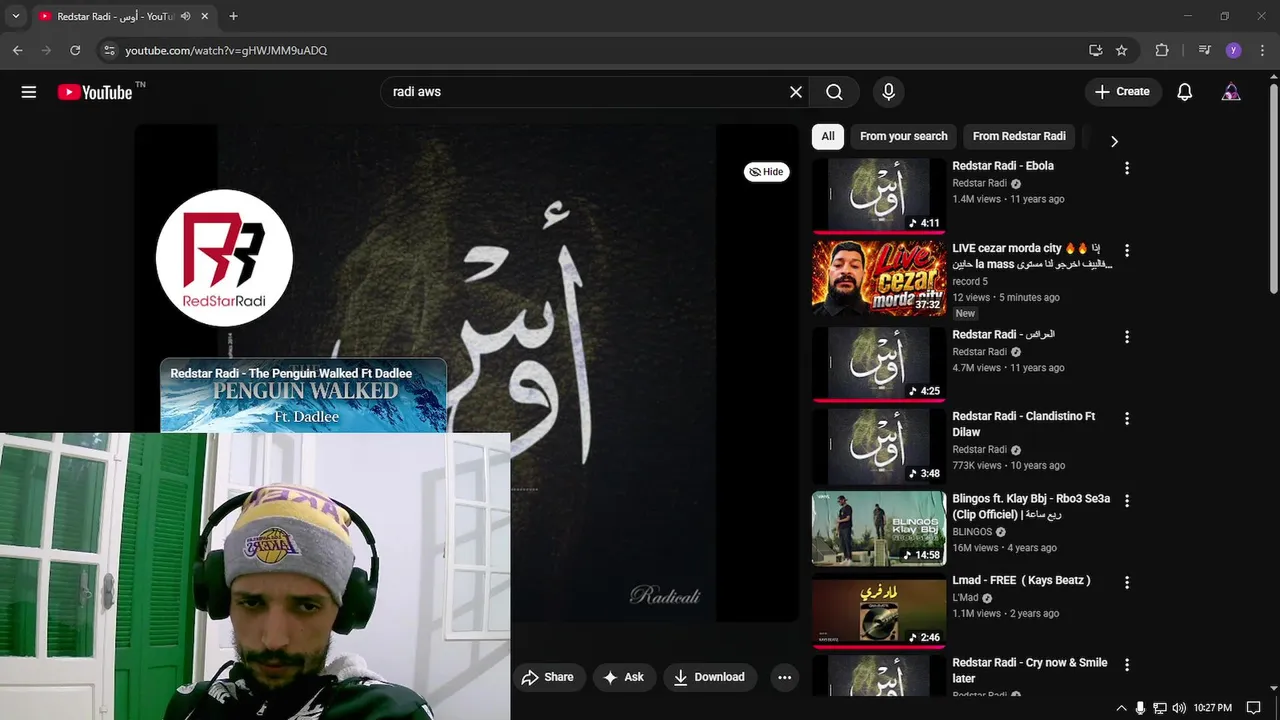Open options for Lmad - FREE
The width and height of the screenshot is (1280, 720).
tap(1127, 582)
